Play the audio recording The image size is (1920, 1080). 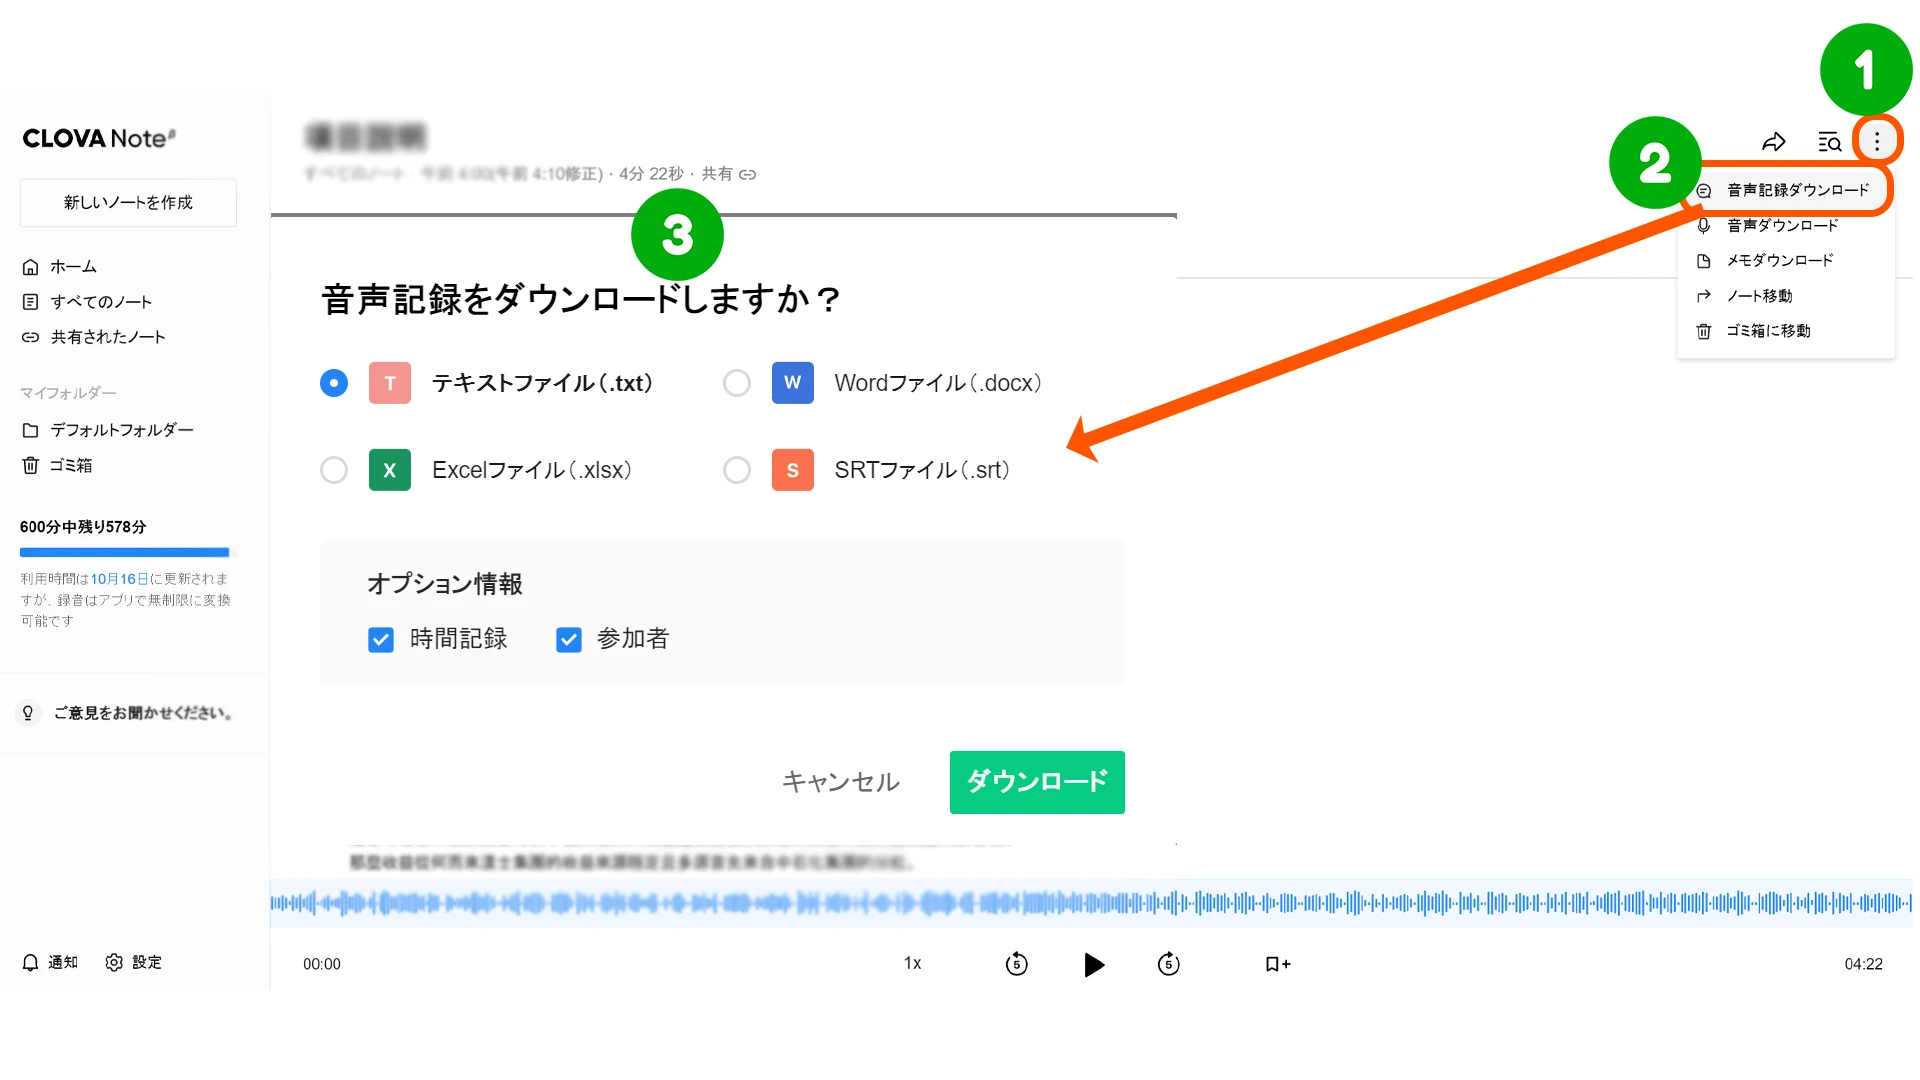pyautogui.click(x=1094, y=964)
